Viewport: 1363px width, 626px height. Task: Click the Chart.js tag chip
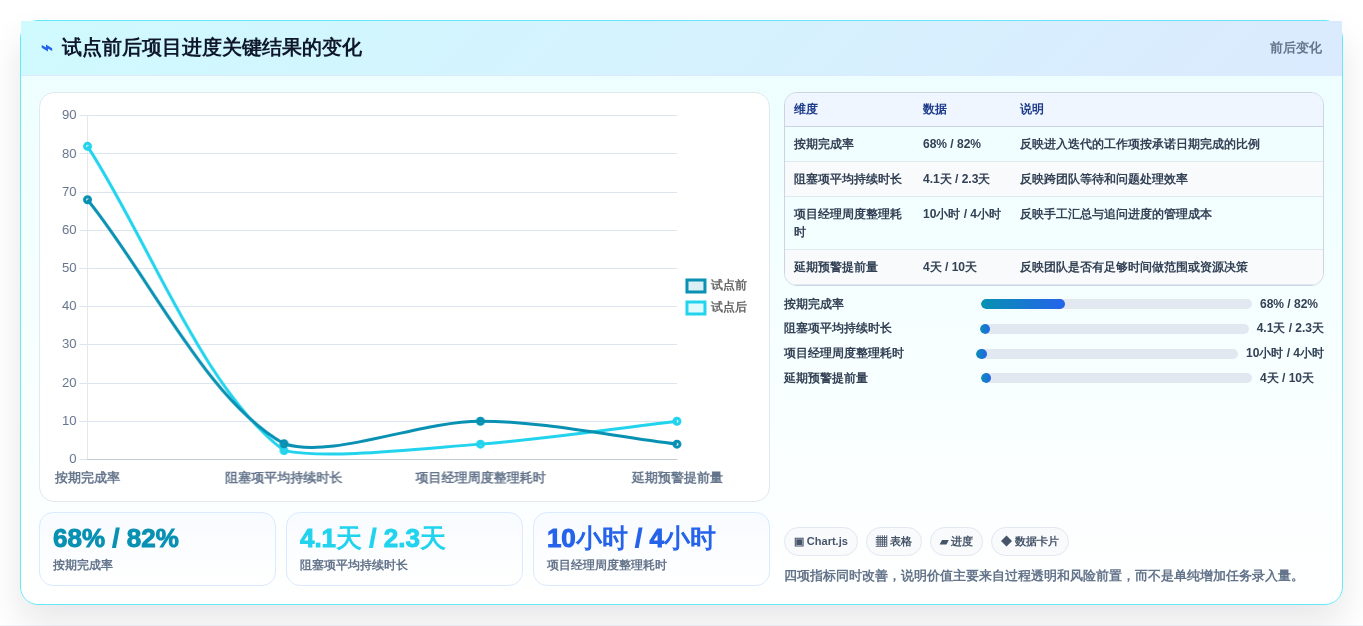[x=821, y=541]
